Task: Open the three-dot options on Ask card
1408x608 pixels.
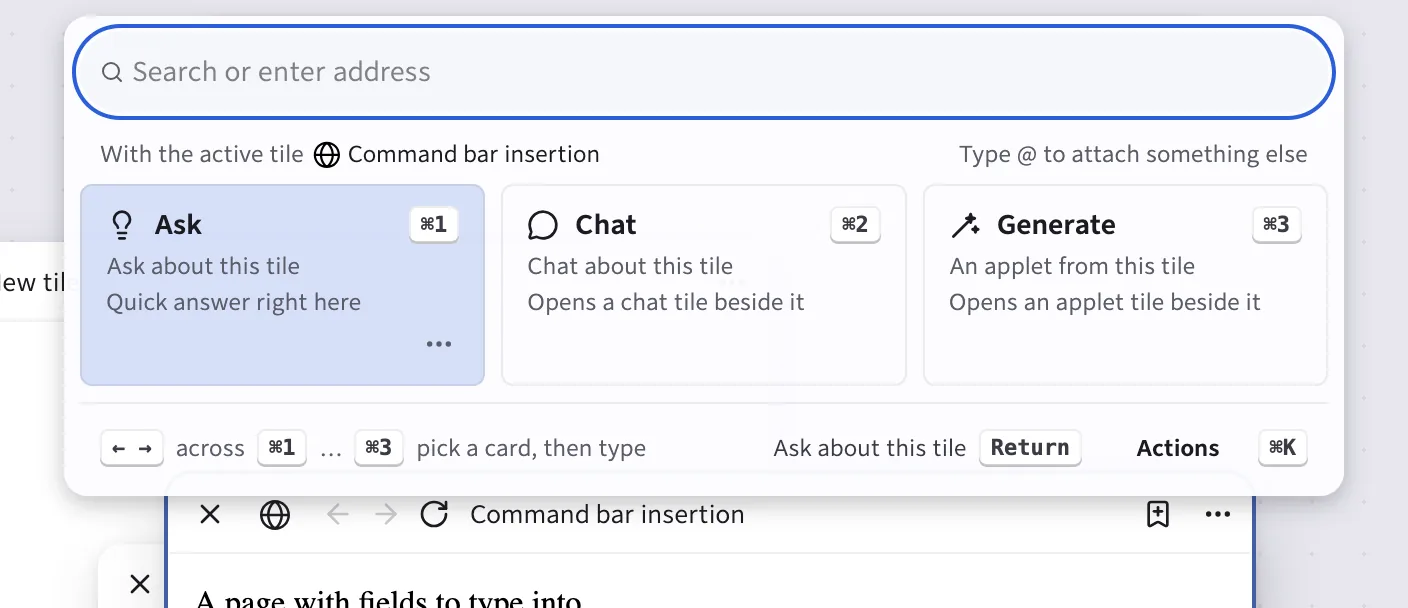Action: pyautogui.click(x=439, y=344)
